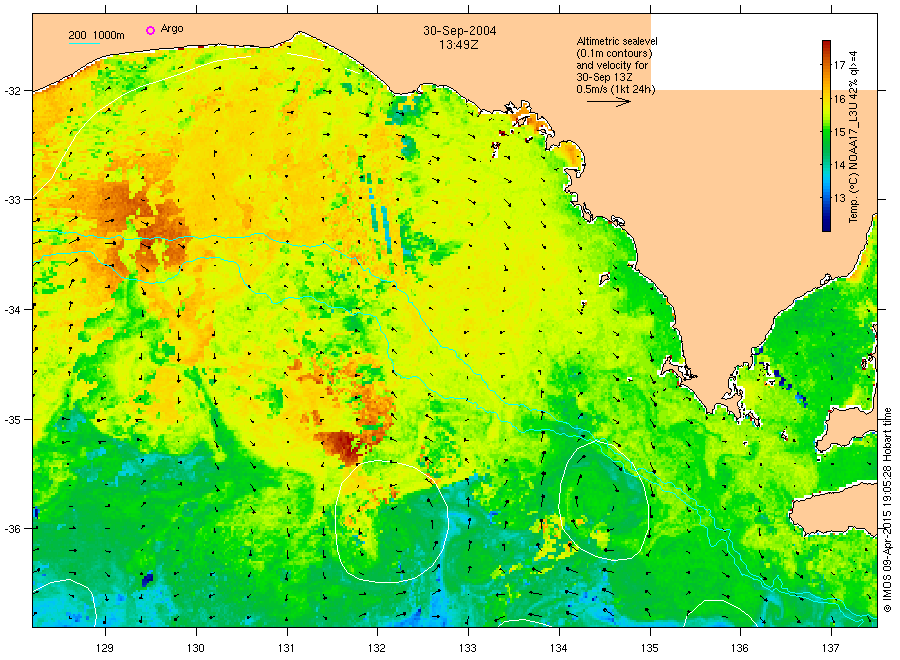This screenshot has height=660, width=900.
Task: Click the '133' longitude axis label
Action: pyautogui.click(x=468, y=648)
